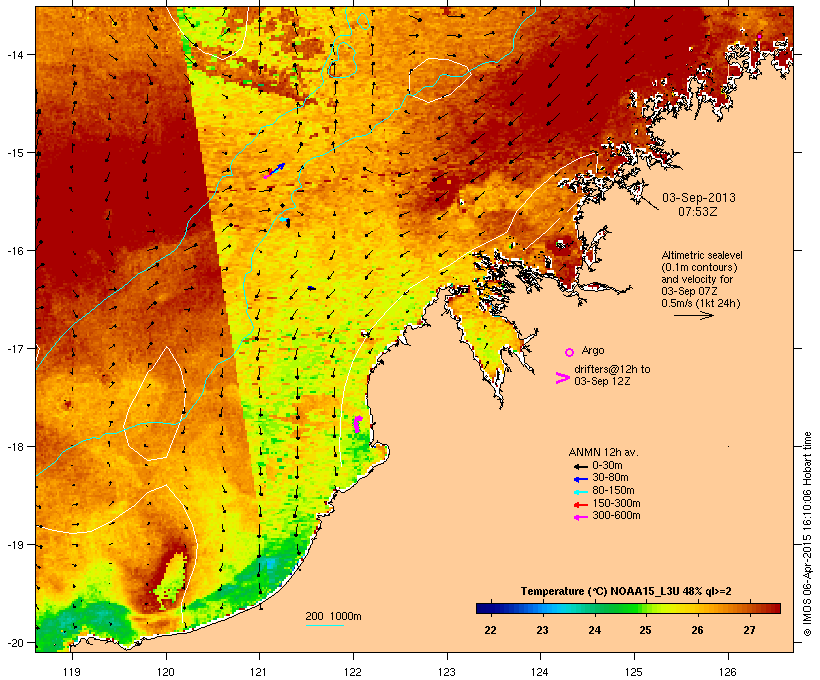
Task: Click the black 0-30m arrow in ANMN legend
Action: pos(580,466)
